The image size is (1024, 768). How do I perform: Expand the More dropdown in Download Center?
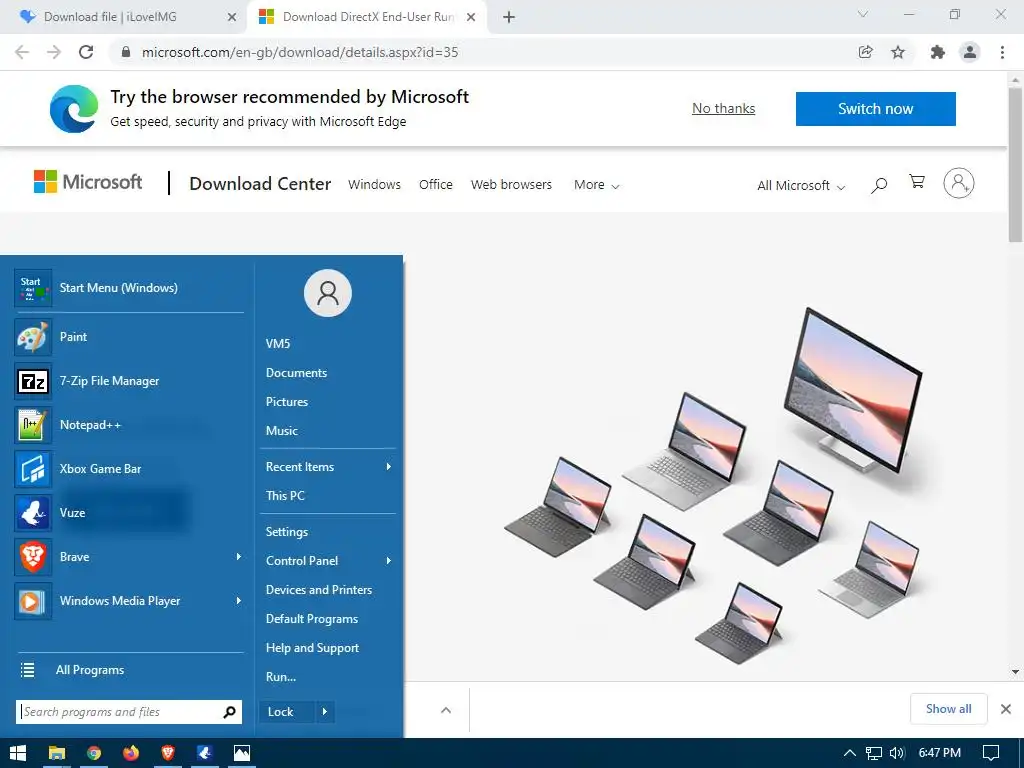(x=596, y=185)
